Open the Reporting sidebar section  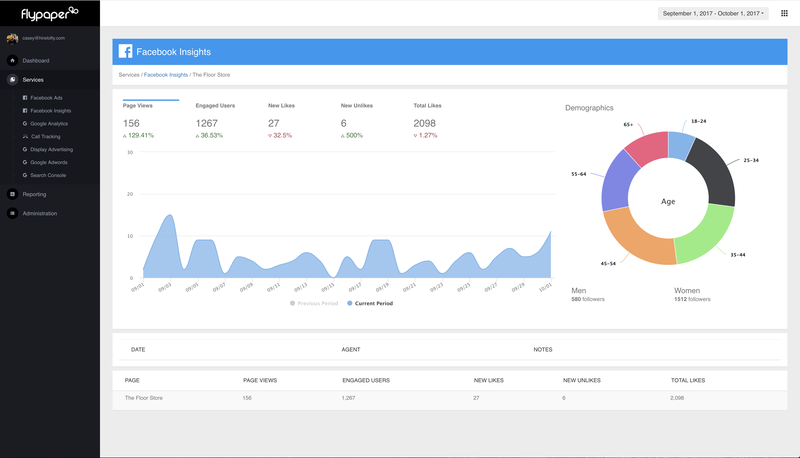(x=34, y=194)
